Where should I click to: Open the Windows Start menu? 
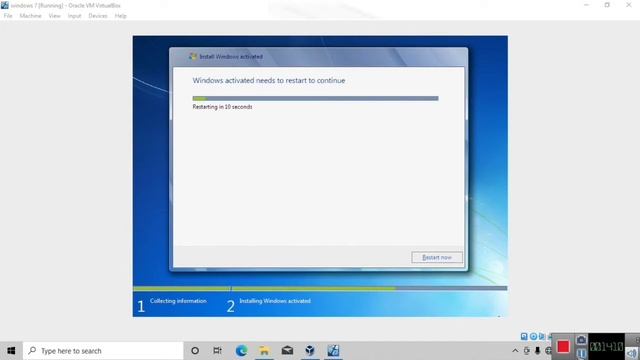click(11, 351)
